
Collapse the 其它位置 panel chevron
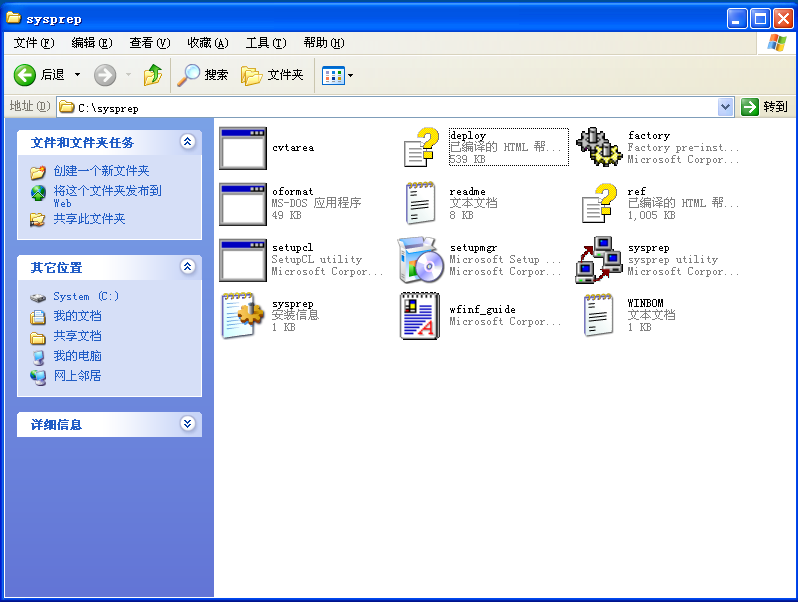(187, 266)
